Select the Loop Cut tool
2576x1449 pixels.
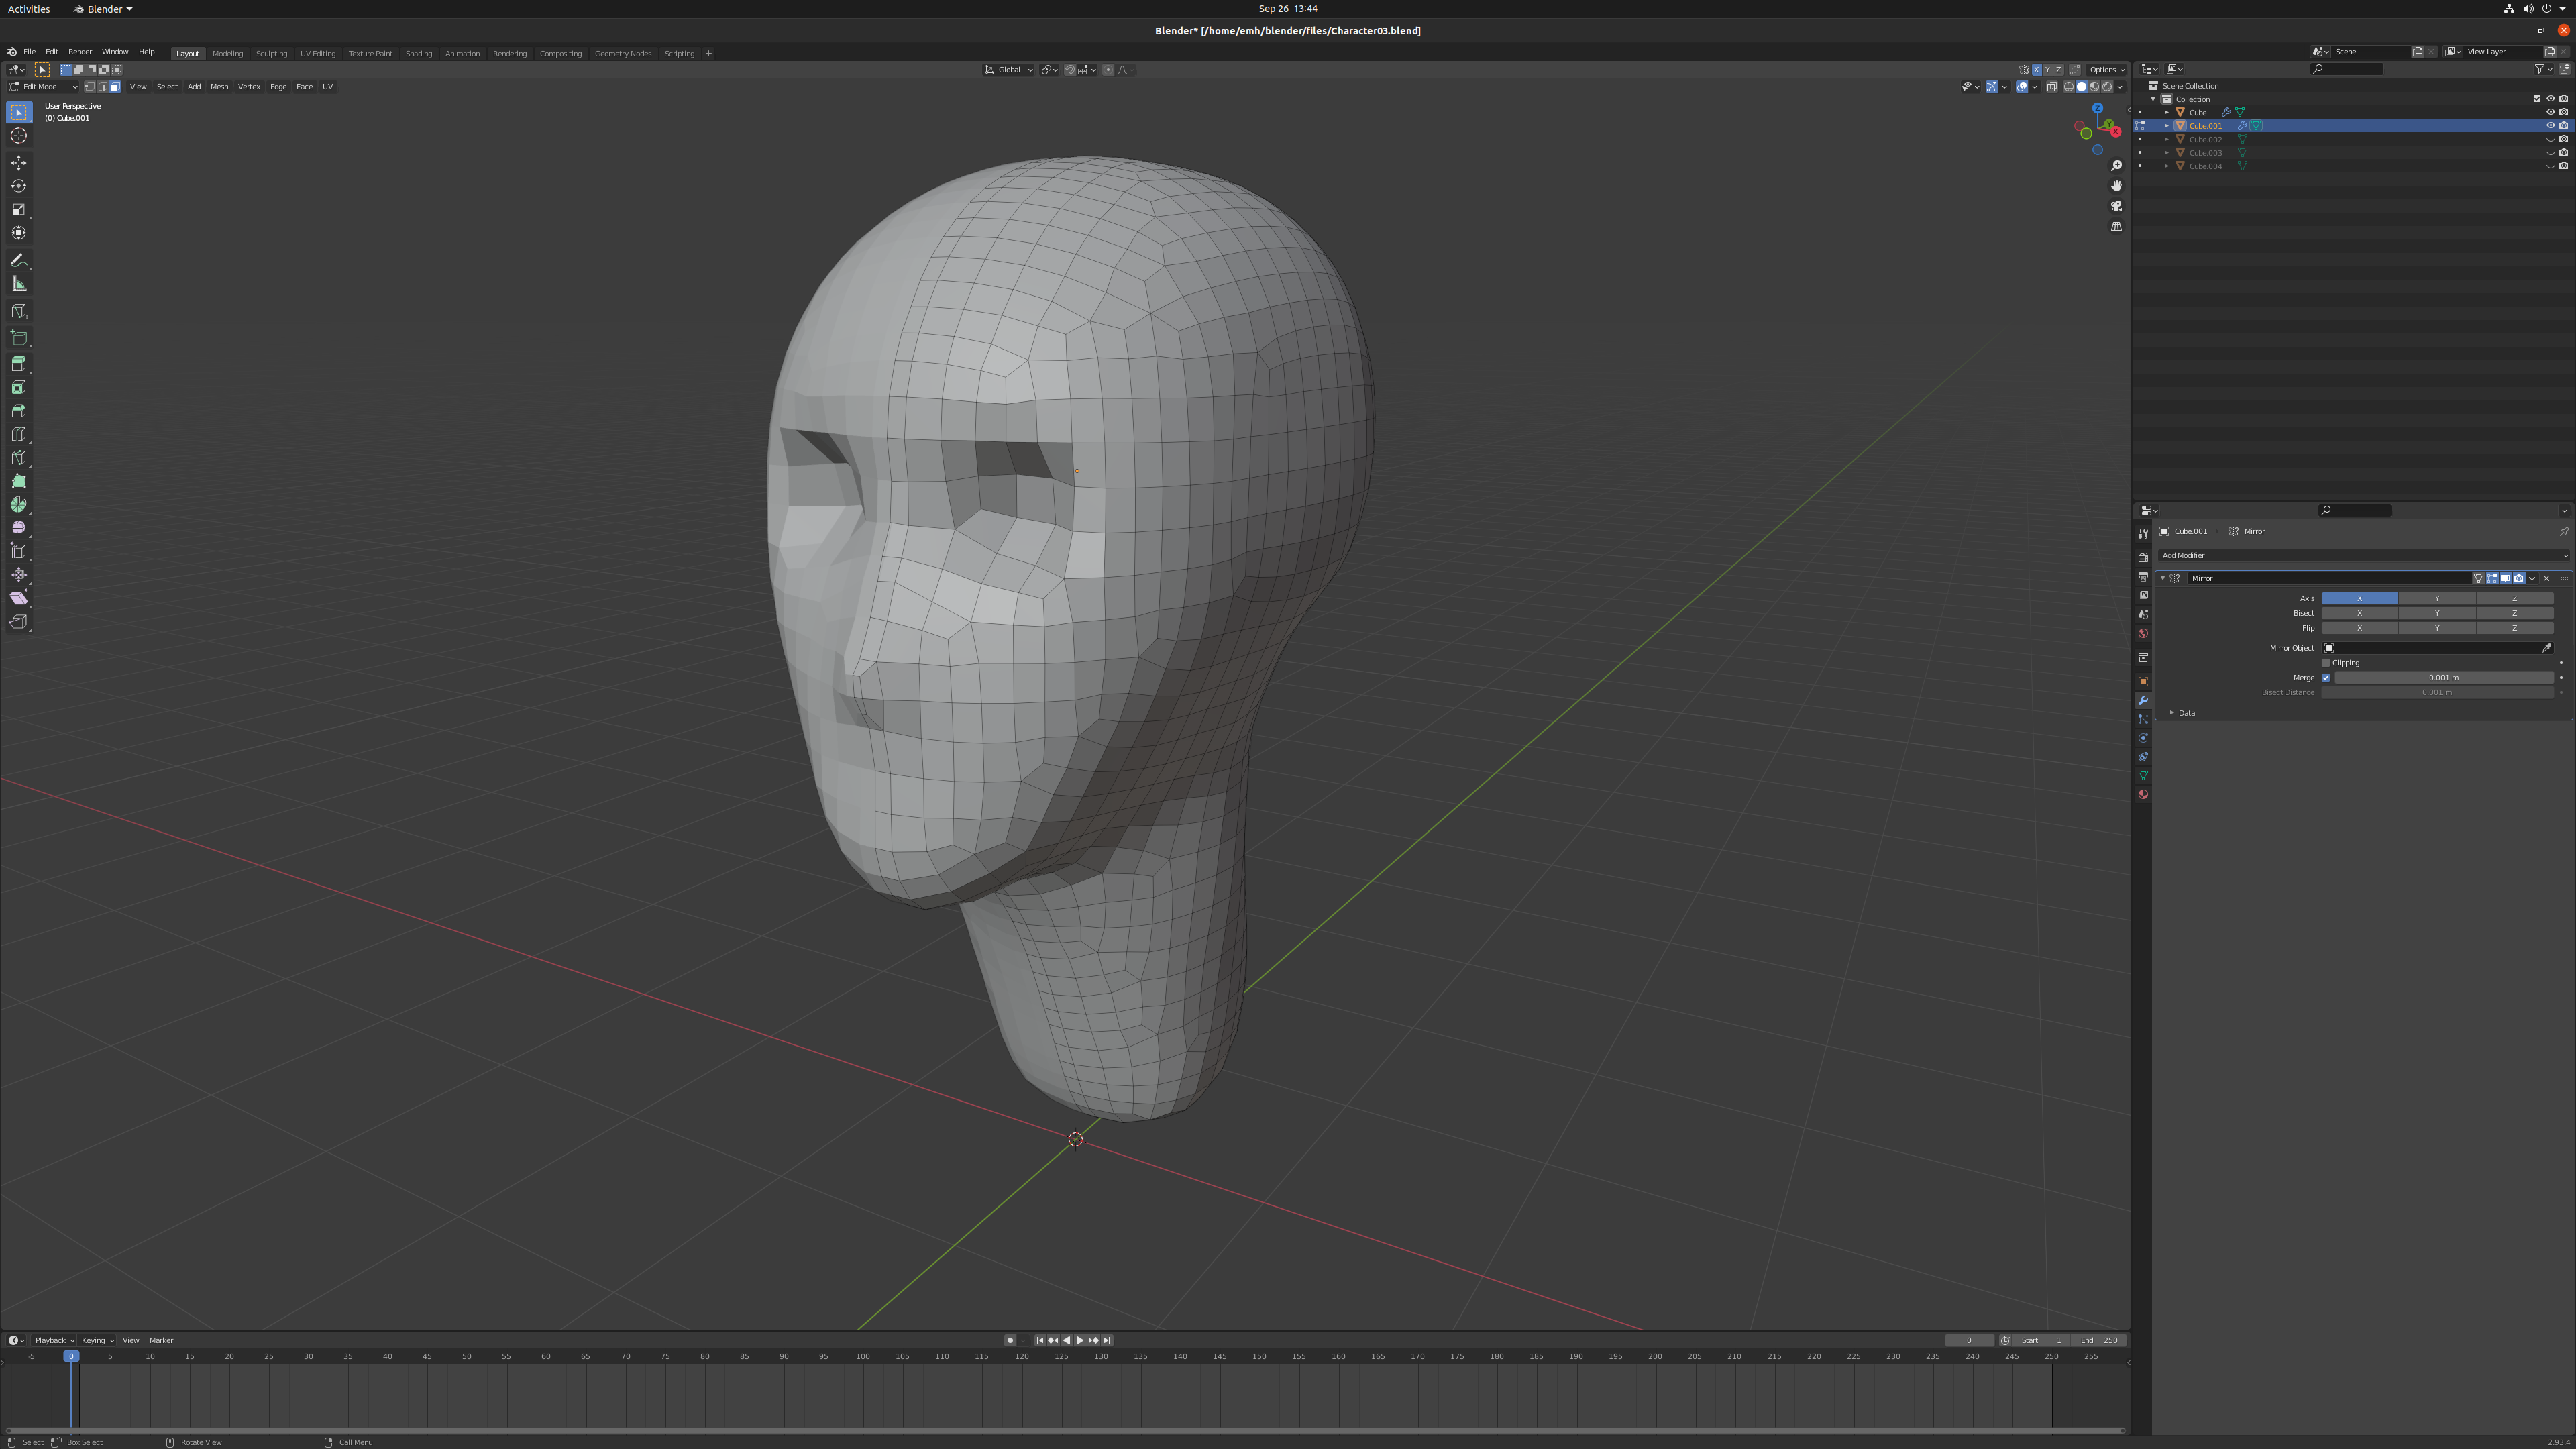[x=19, y=434]
